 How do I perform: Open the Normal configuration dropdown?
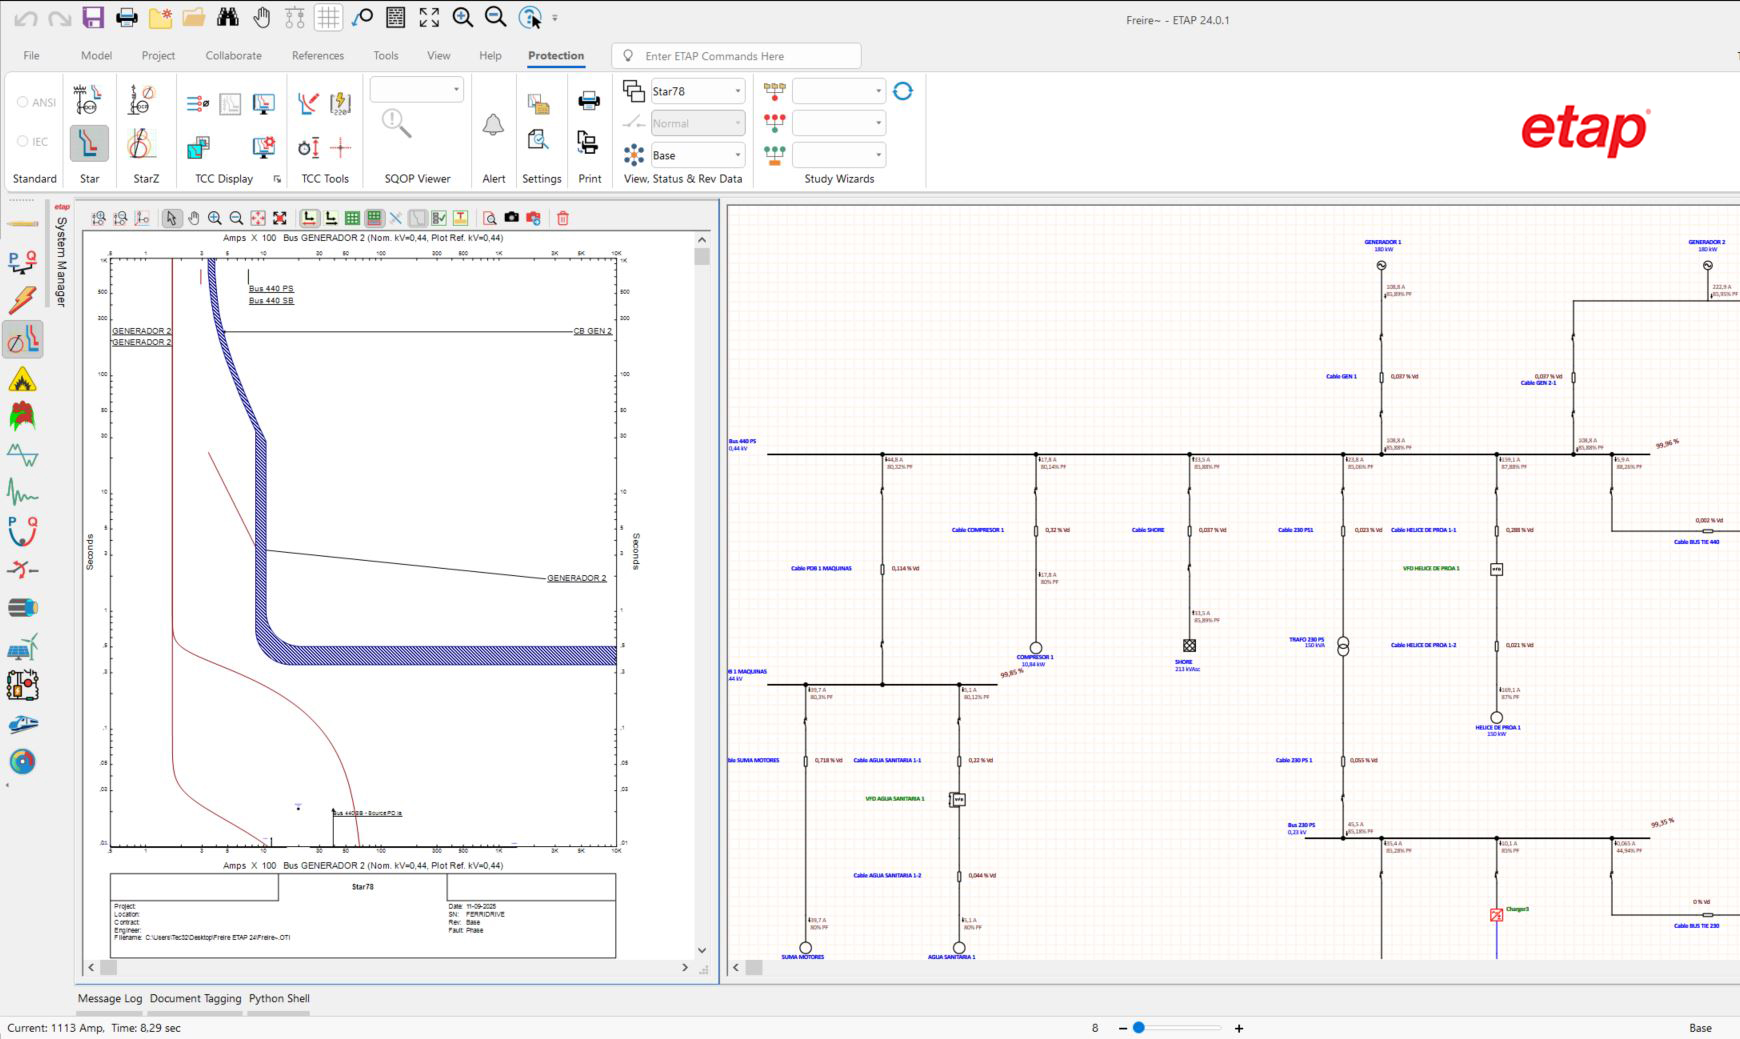698,123
